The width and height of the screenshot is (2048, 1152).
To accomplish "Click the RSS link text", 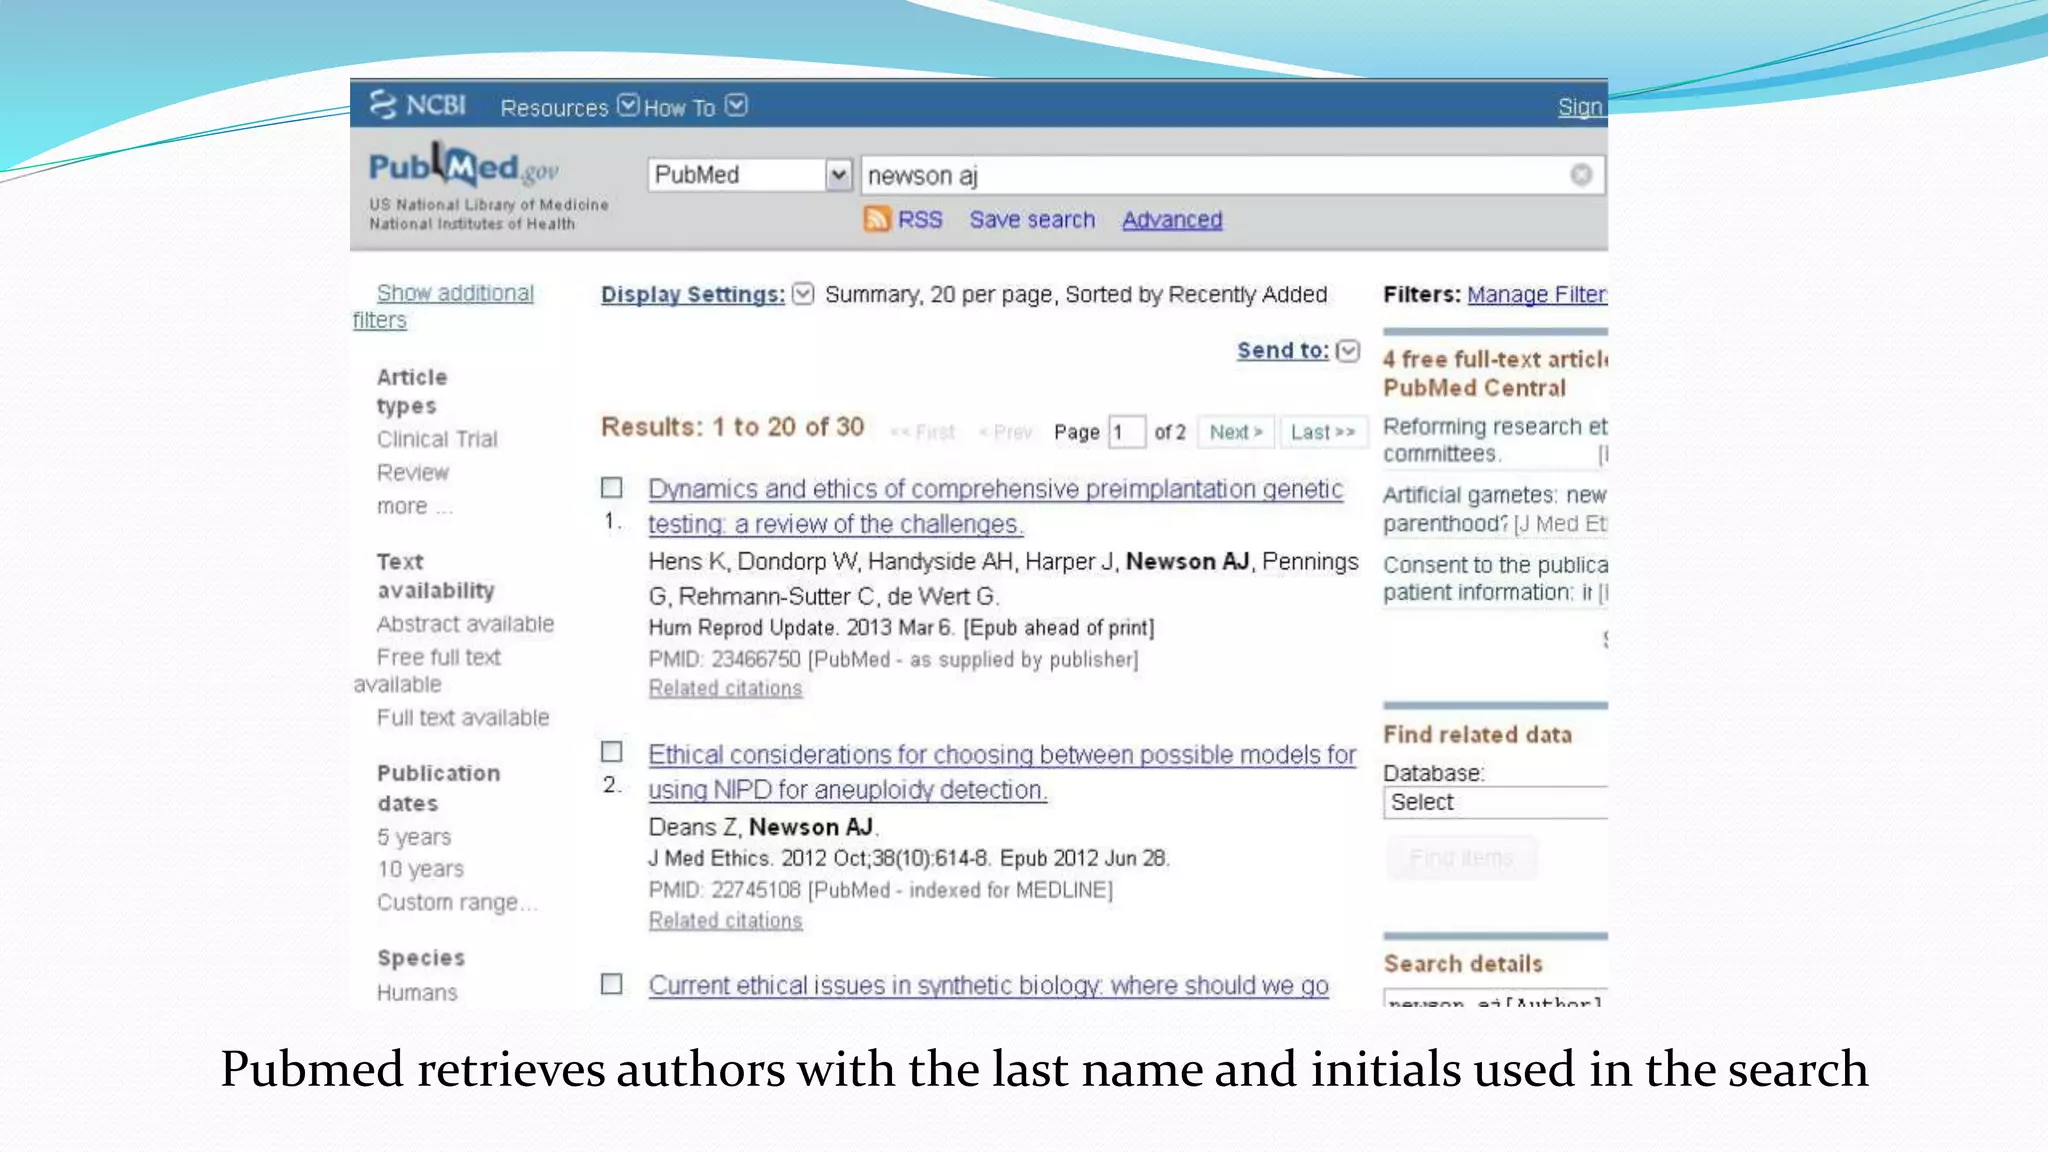I will [920, 220].
